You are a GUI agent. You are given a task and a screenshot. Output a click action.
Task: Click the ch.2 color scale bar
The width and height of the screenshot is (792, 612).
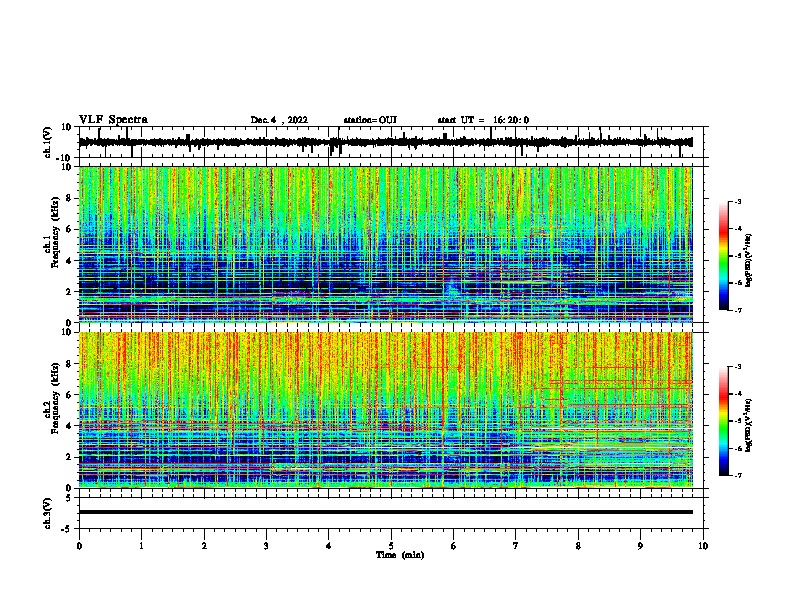[x=723, y=421]
